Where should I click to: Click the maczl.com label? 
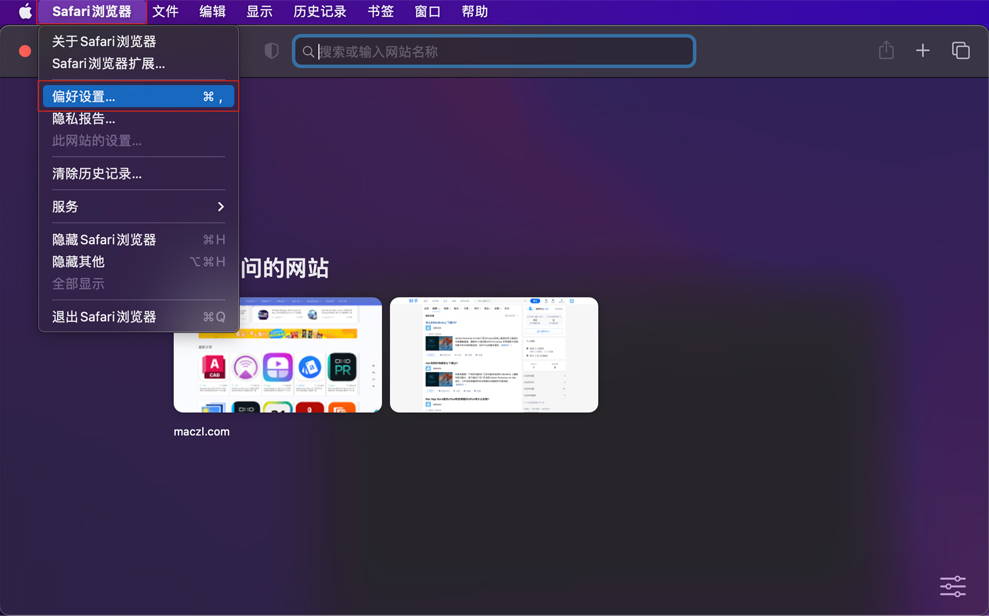202,432
